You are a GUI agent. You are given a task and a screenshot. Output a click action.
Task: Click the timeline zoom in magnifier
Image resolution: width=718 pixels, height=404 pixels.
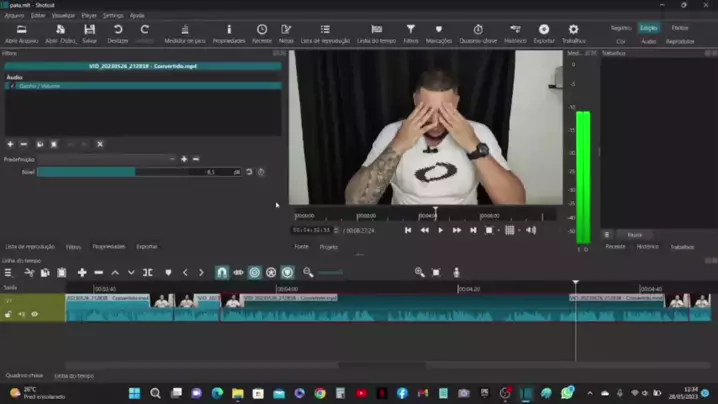[419, 272]
